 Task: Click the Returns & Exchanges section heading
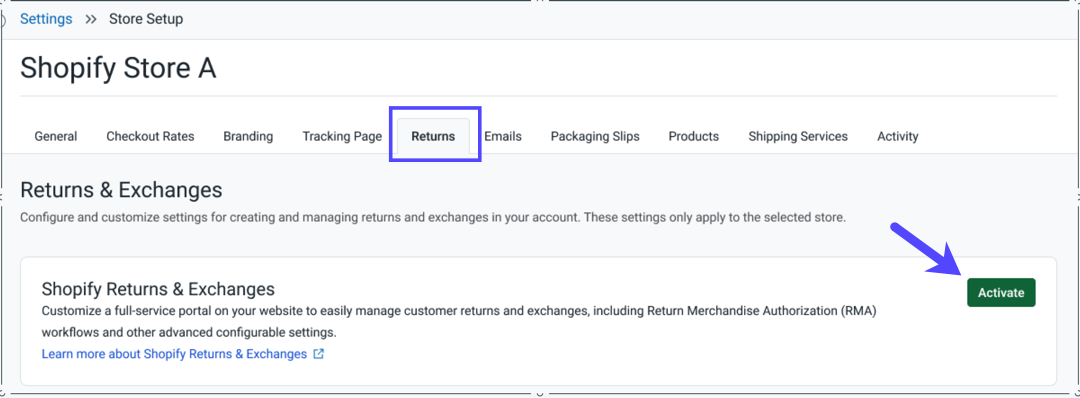tap(121, 190)
